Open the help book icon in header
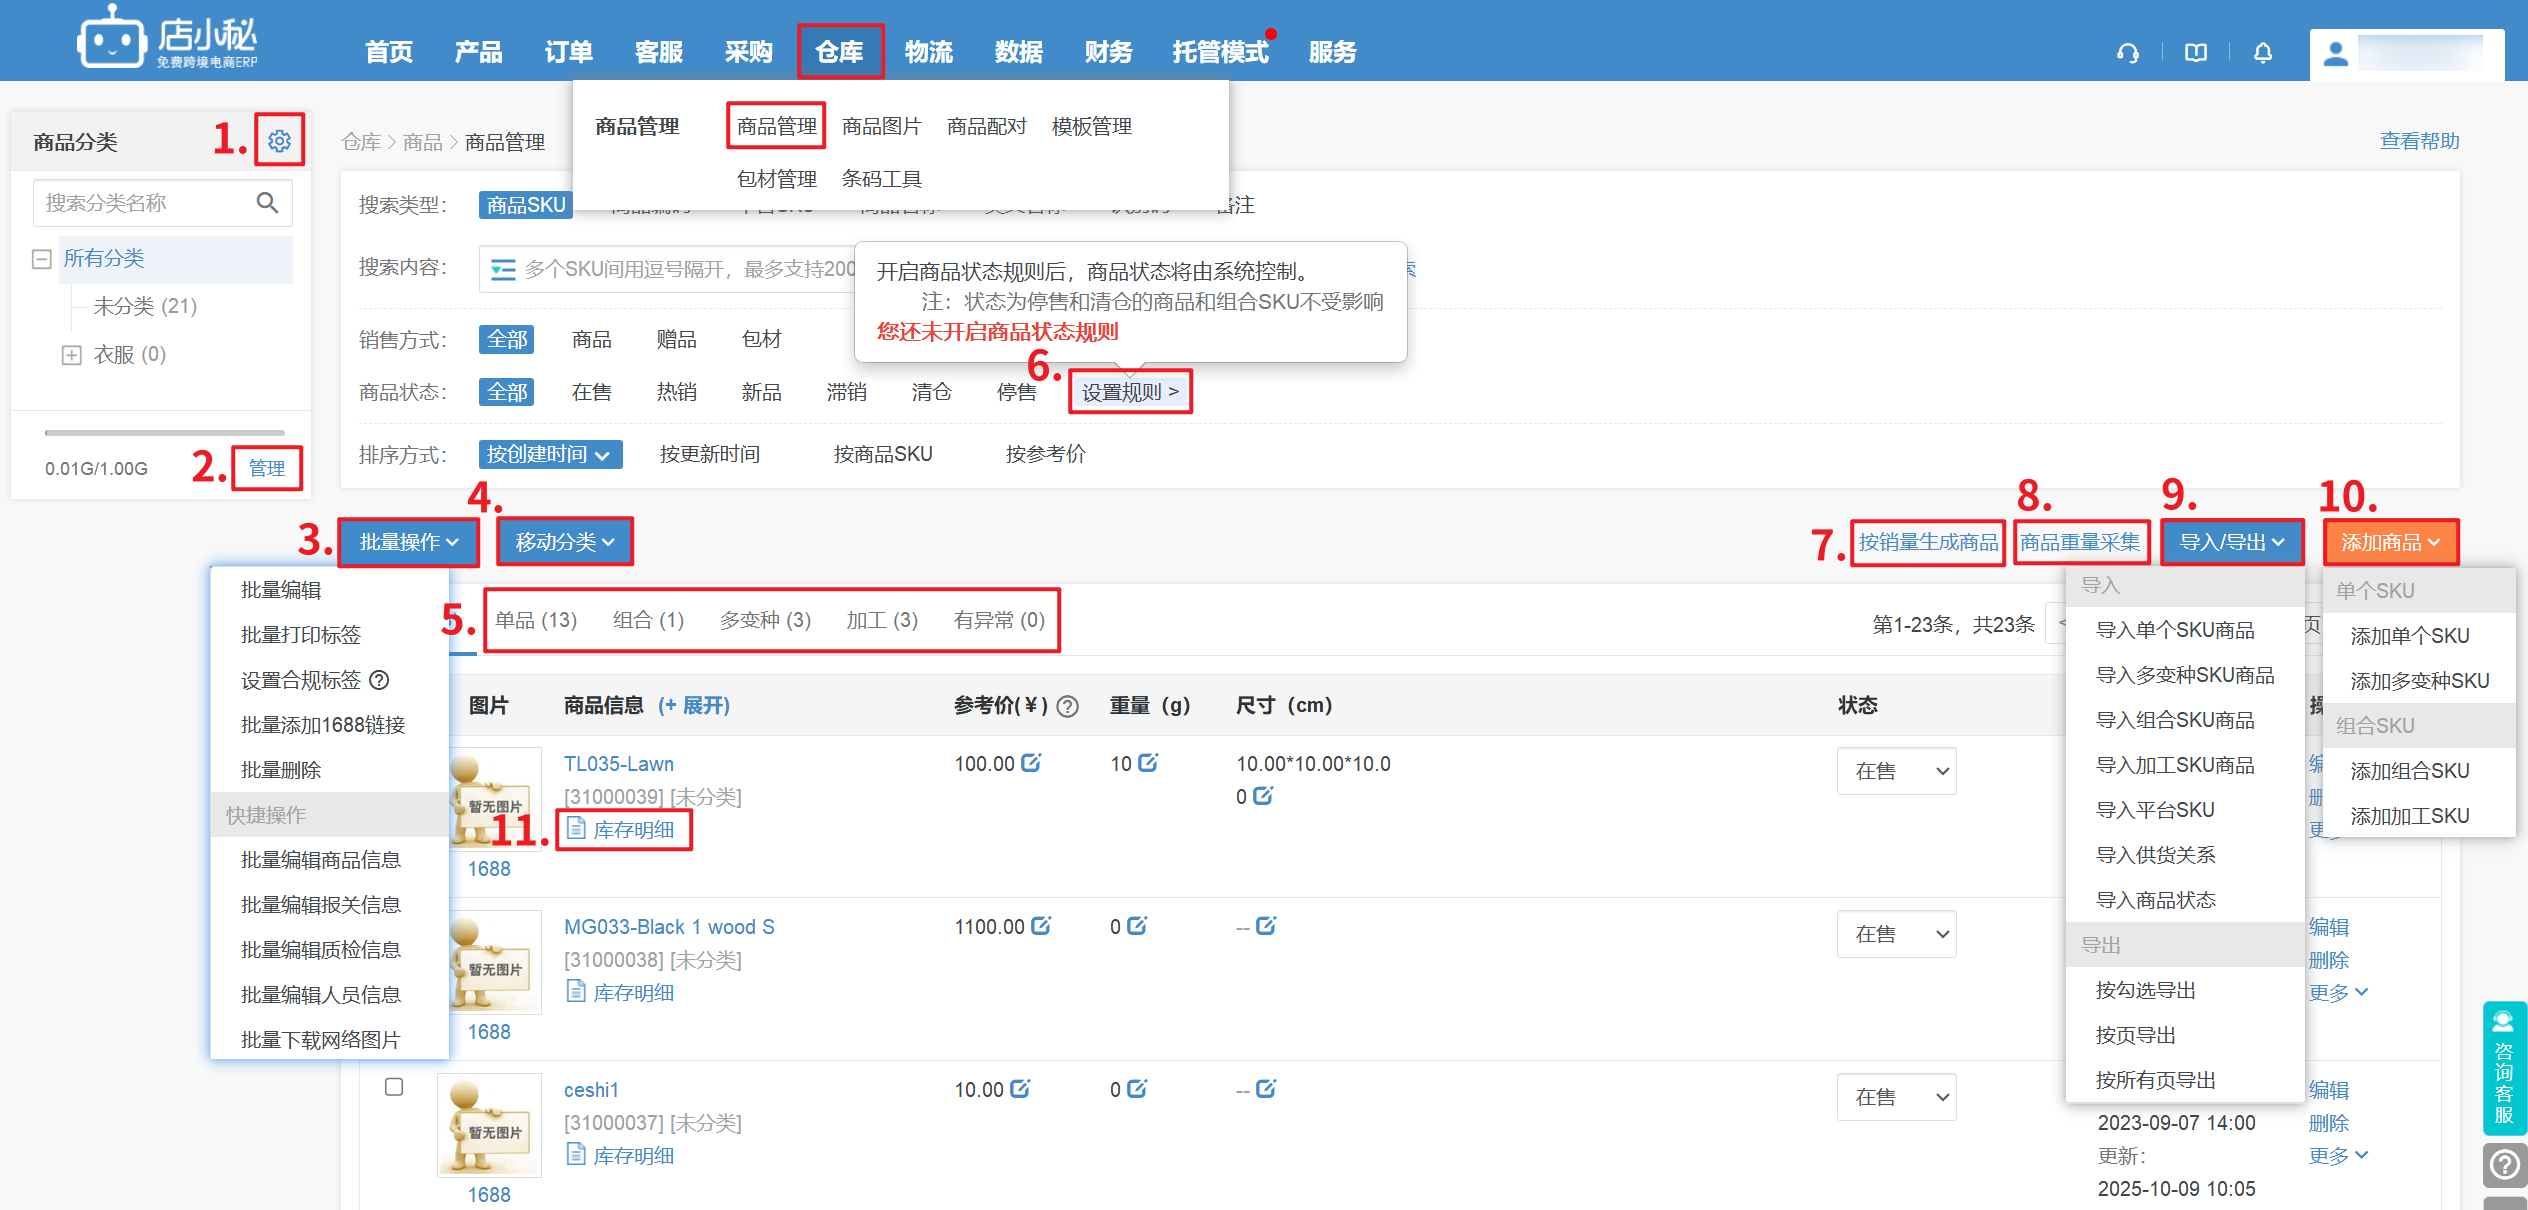 pyautogui.click(x=2196, y=53)
